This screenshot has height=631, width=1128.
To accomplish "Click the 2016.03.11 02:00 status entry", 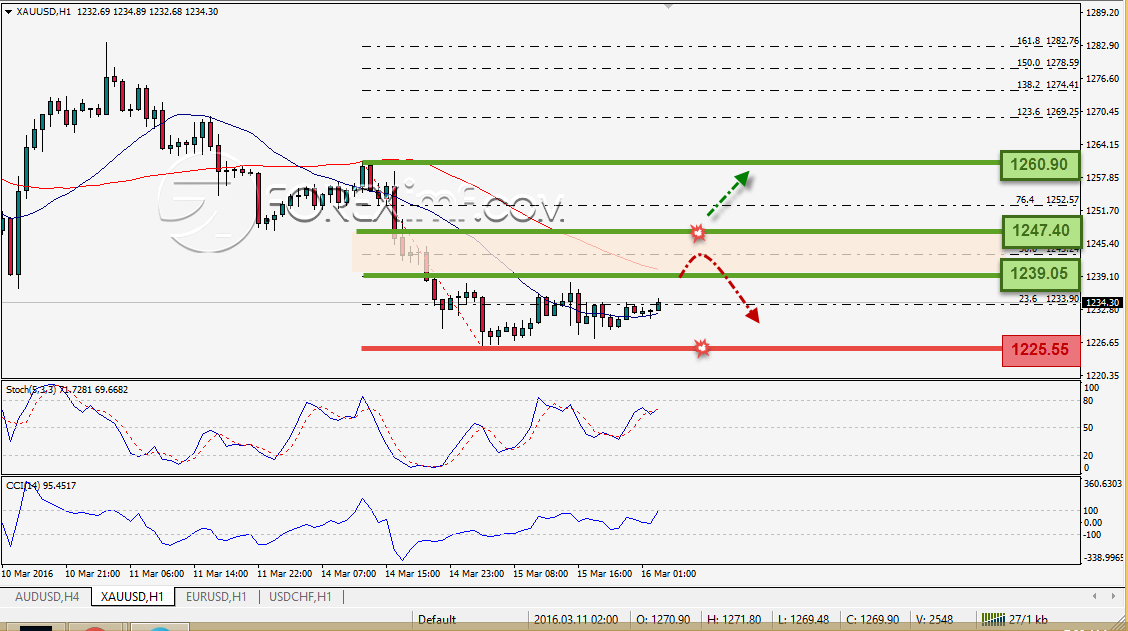I will tap(576, 619).
